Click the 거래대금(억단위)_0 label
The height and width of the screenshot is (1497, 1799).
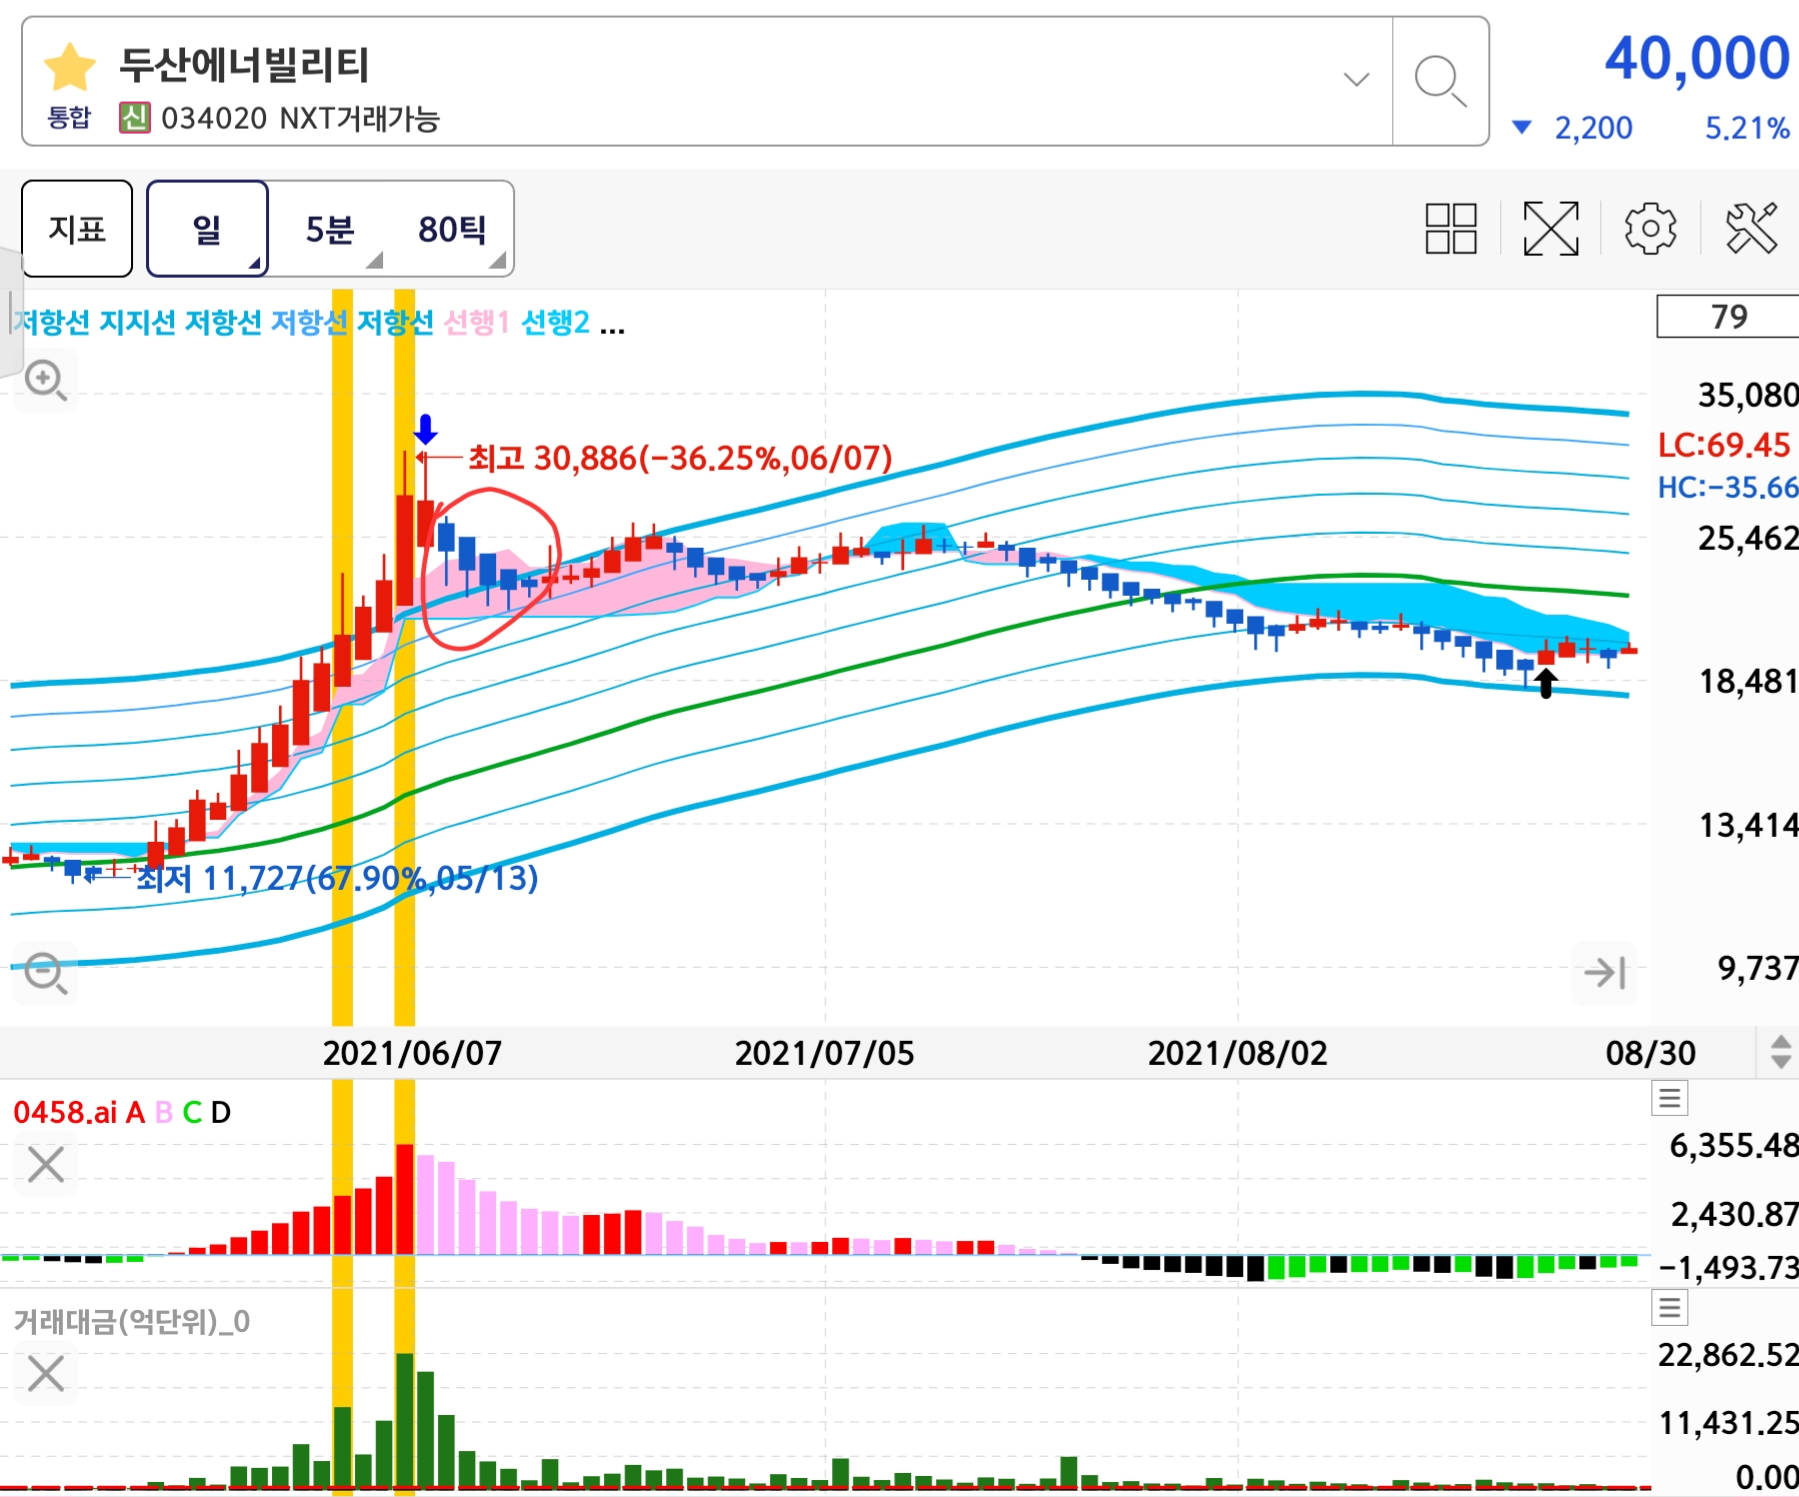pos(132,1322)
